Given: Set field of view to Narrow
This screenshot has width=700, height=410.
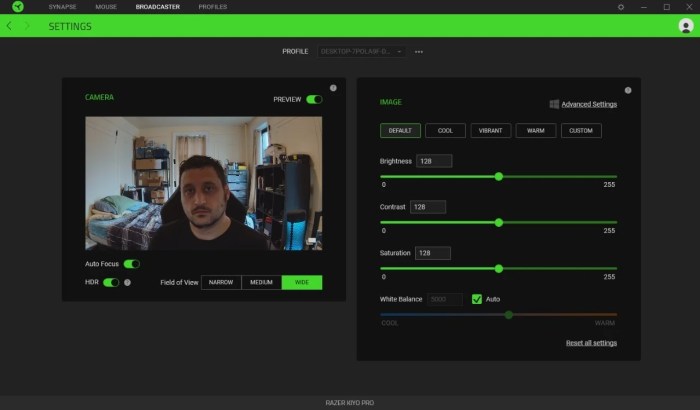Looking at the screenshot, I should coord(221,282).
